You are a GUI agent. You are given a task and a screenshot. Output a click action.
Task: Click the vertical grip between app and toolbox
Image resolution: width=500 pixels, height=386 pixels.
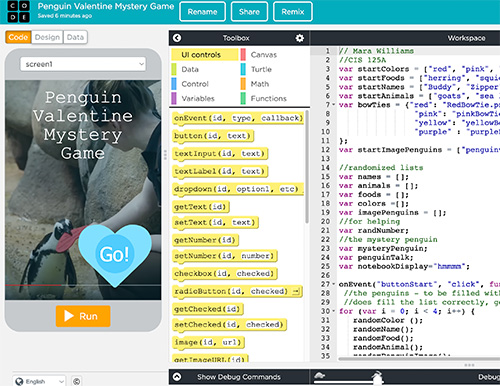165,155
